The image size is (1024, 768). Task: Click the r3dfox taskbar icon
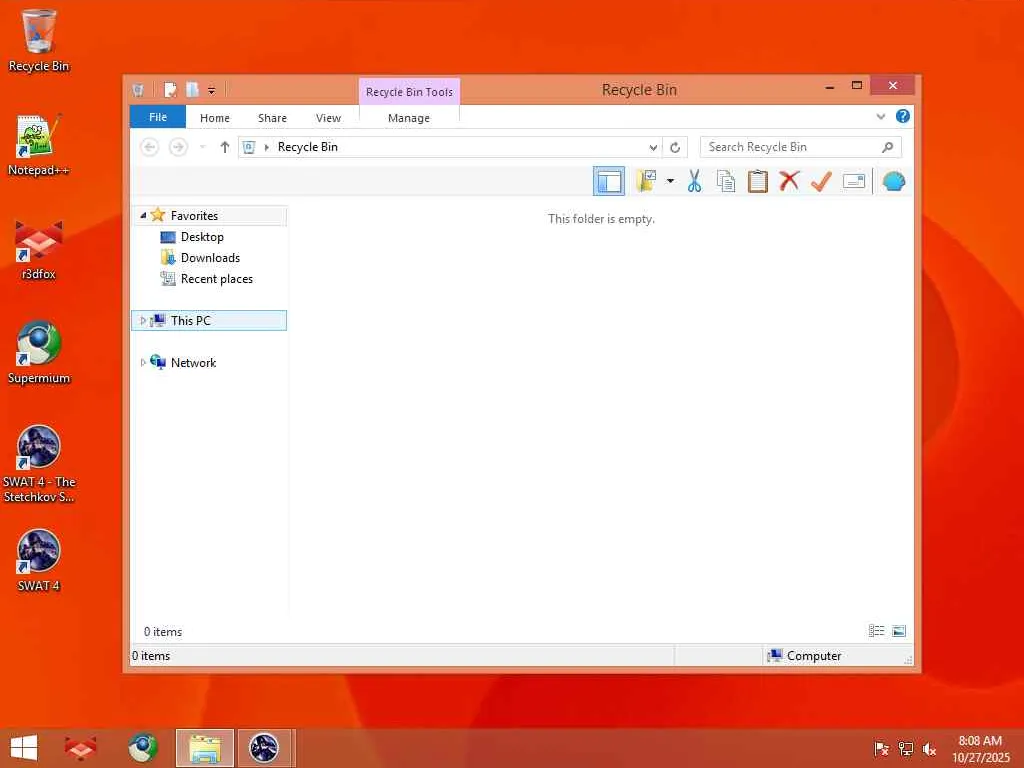pos(80,748)
